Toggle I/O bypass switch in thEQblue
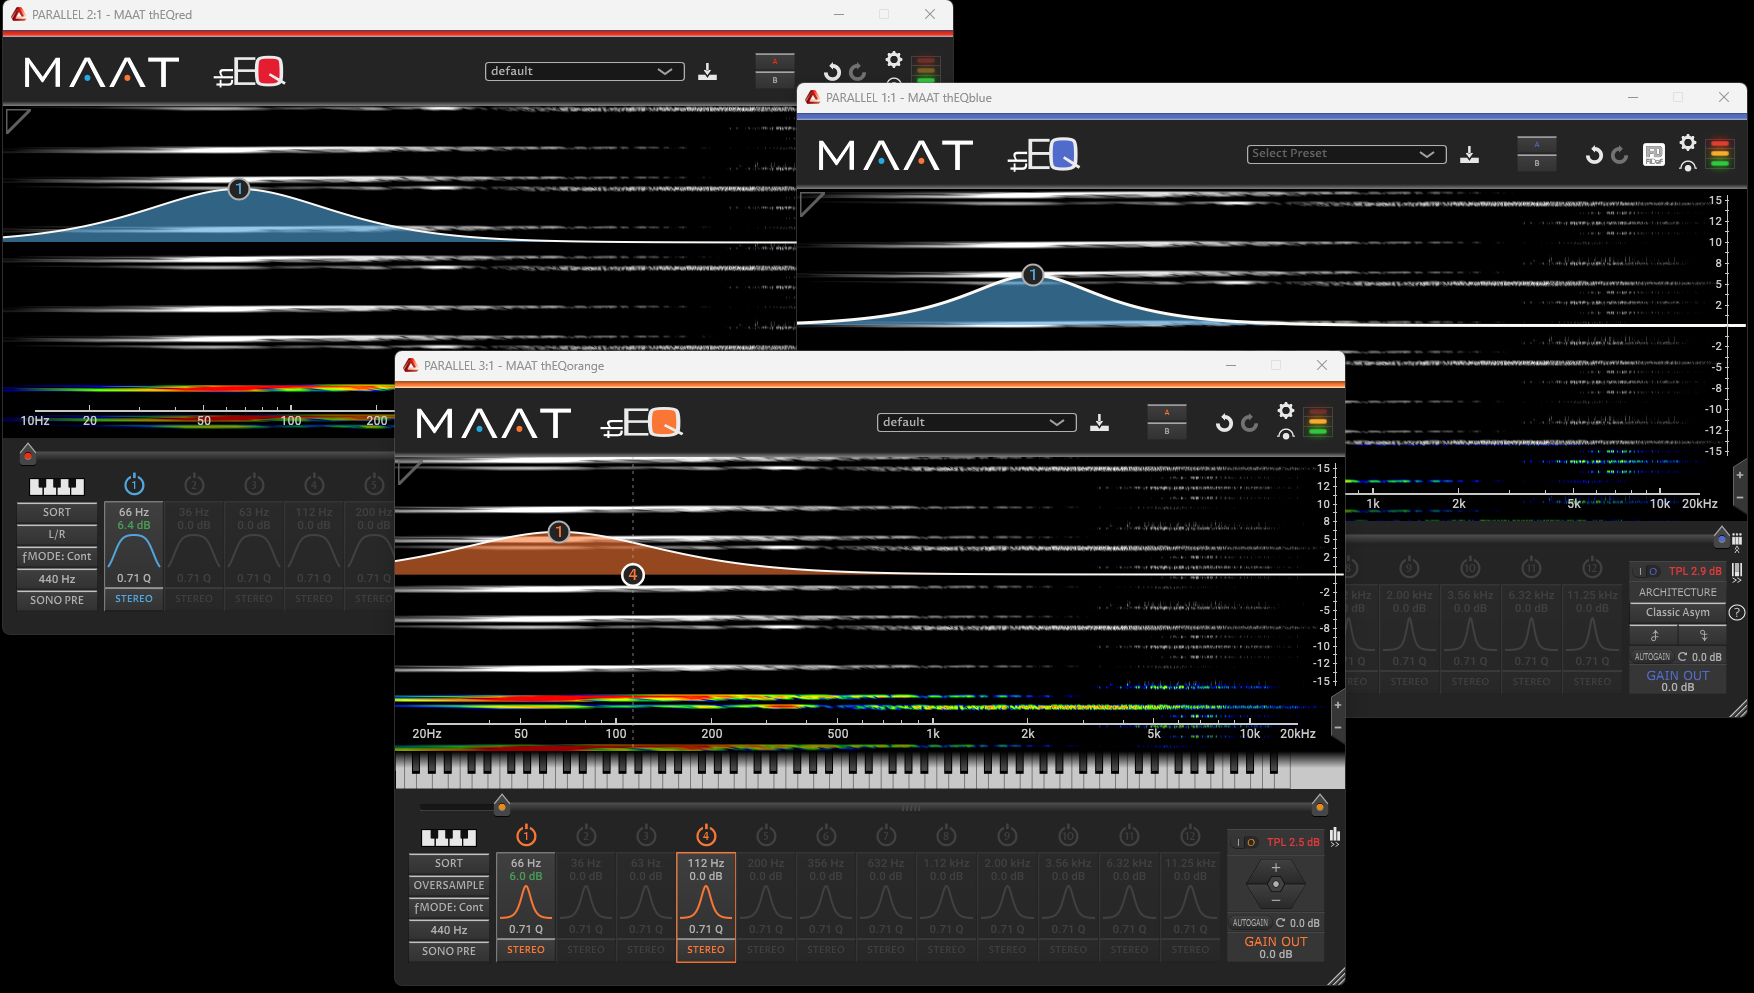This screenshot has height=993, width=1754. (1647, 572)
